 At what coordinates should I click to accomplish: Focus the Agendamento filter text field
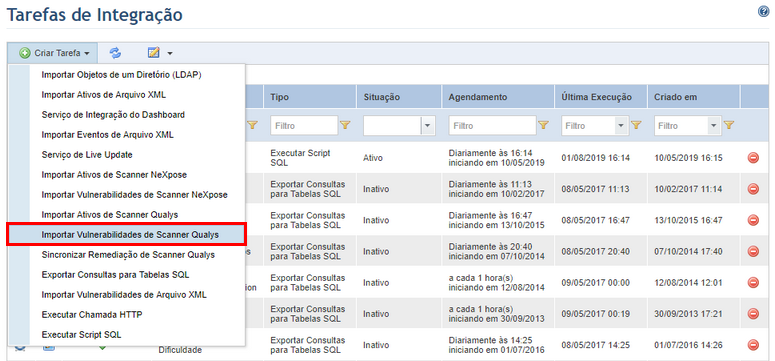492,126
